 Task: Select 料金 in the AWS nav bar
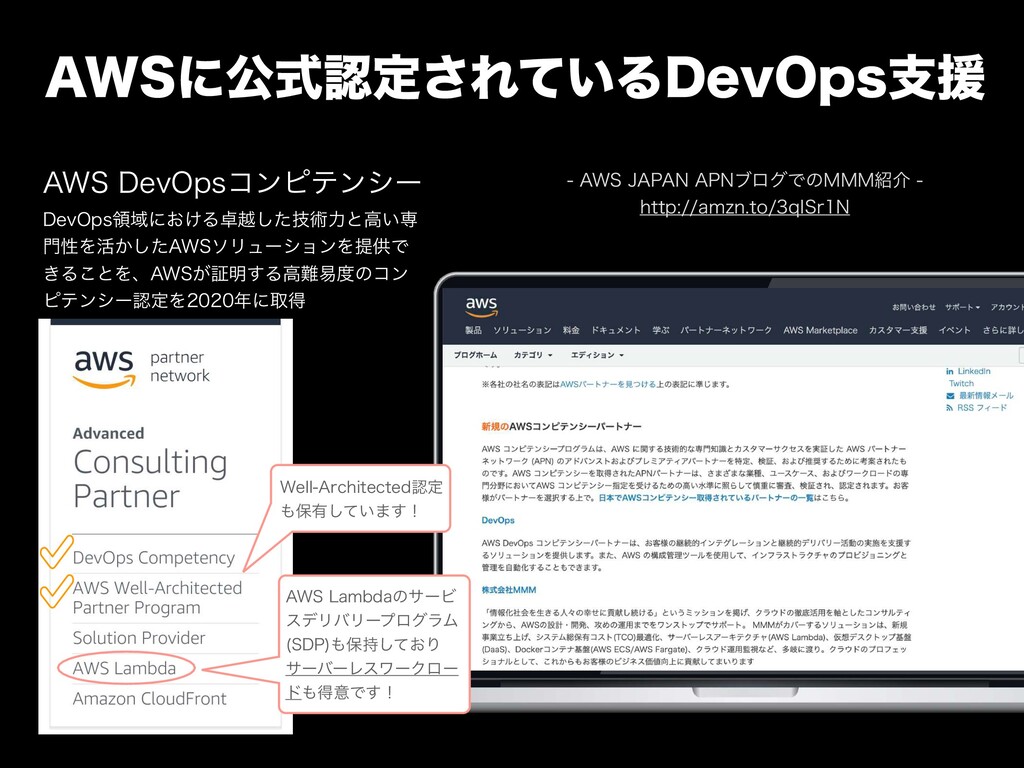tap(571, 330)
